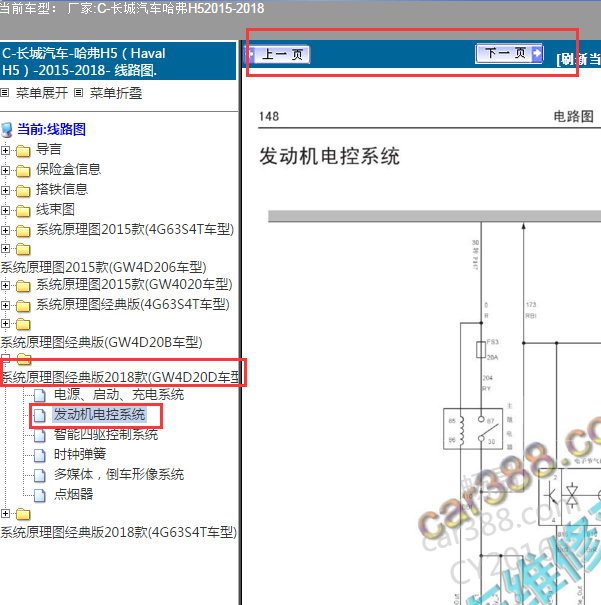Open 电源、启动、充电系统 page
The width and height of the screenshot is (601, 605).
pyautogui.click(x=119, y=395)
